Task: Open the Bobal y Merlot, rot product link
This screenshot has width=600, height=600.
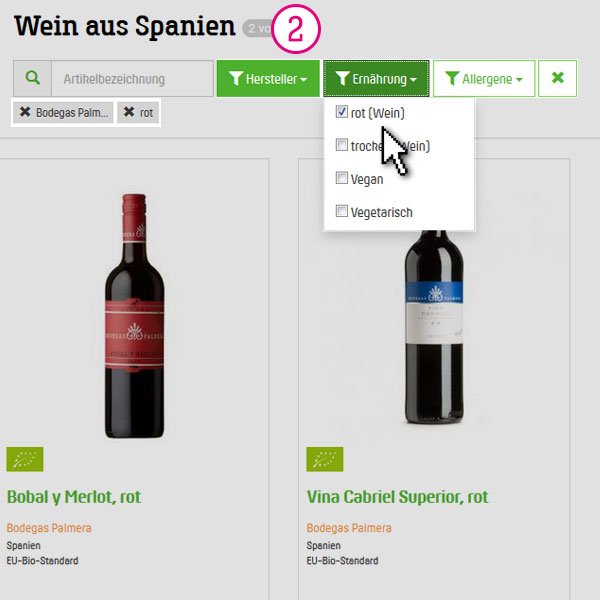Action: point(74,497)
